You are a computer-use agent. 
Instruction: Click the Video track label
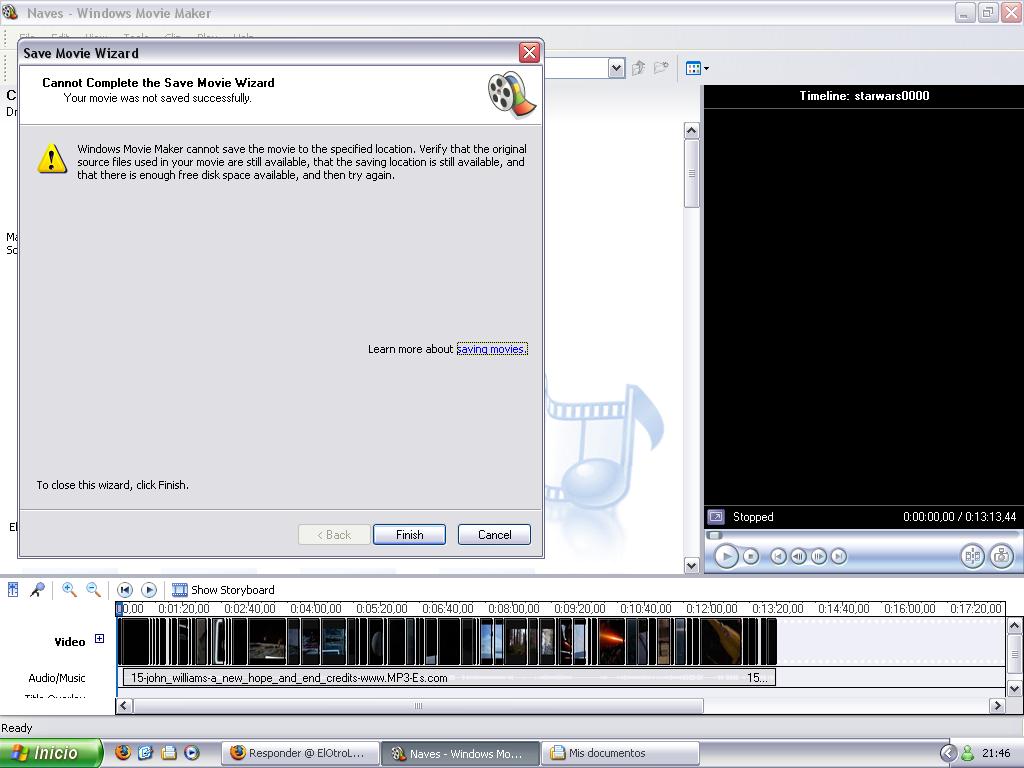69,642
